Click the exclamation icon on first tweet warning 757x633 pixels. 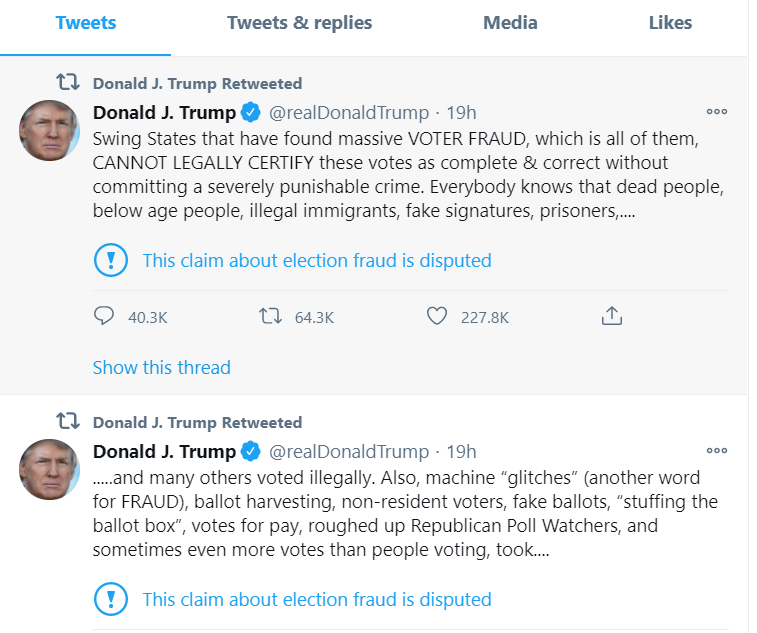[111, 260]
